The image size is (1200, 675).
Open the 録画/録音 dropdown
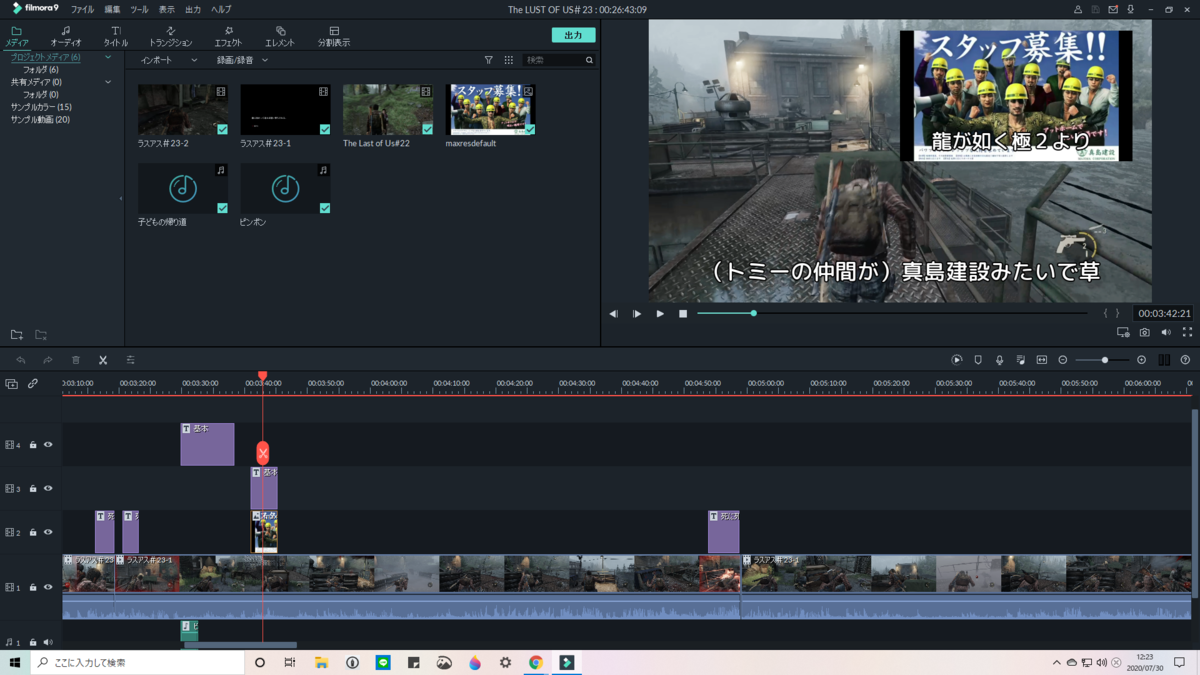[243, 60]
